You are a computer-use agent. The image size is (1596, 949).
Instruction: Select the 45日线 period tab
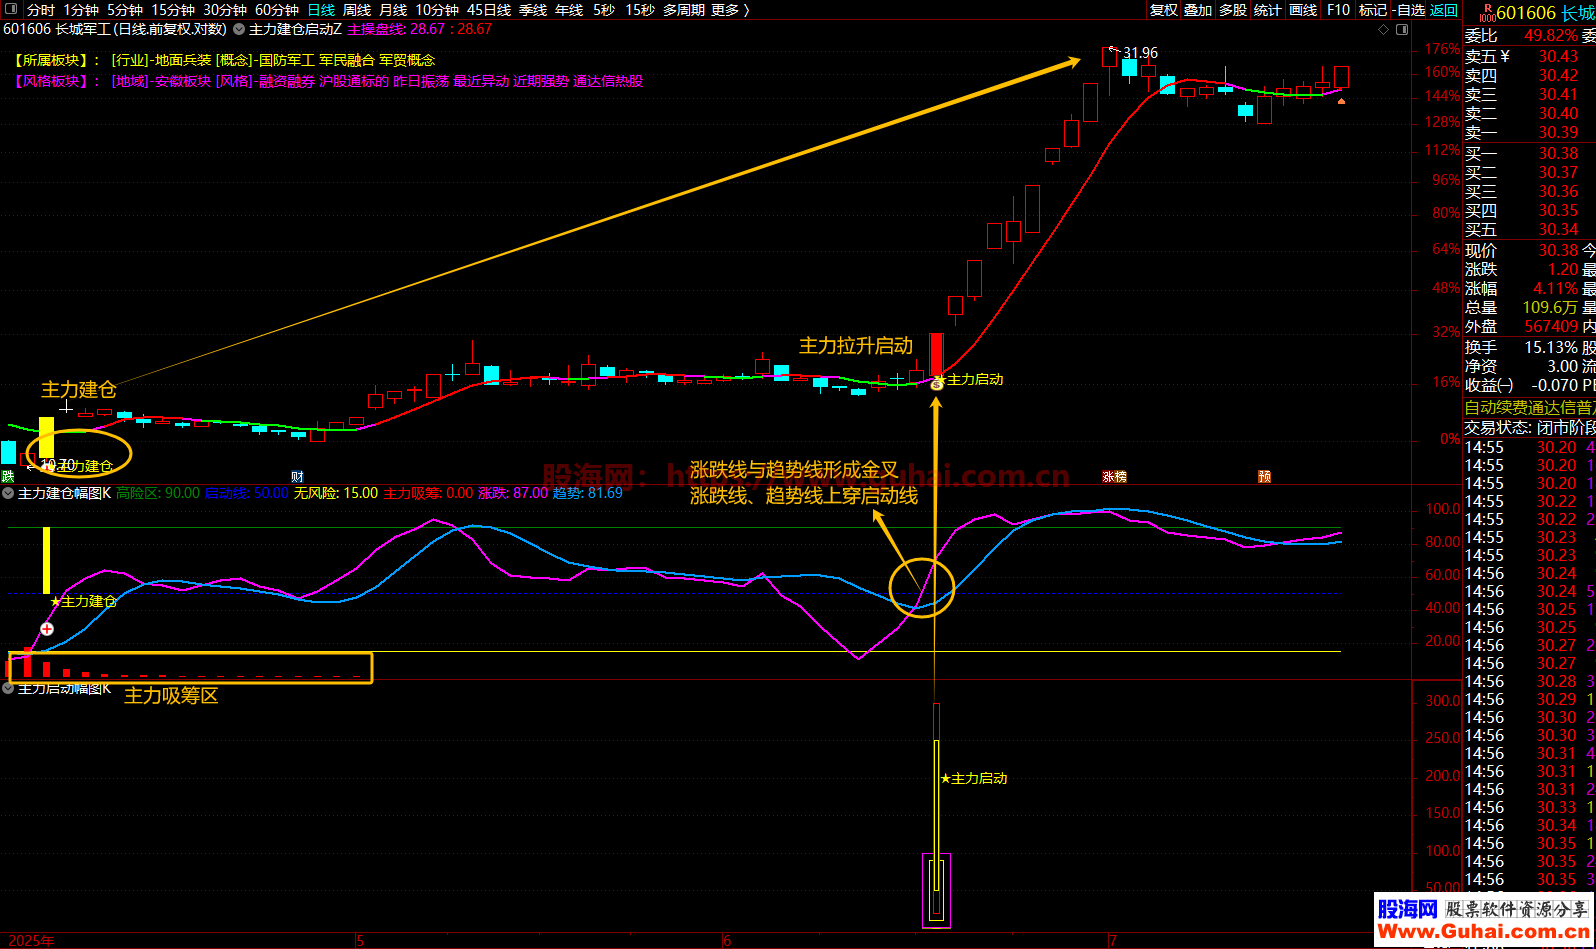[x=489, y=10]
